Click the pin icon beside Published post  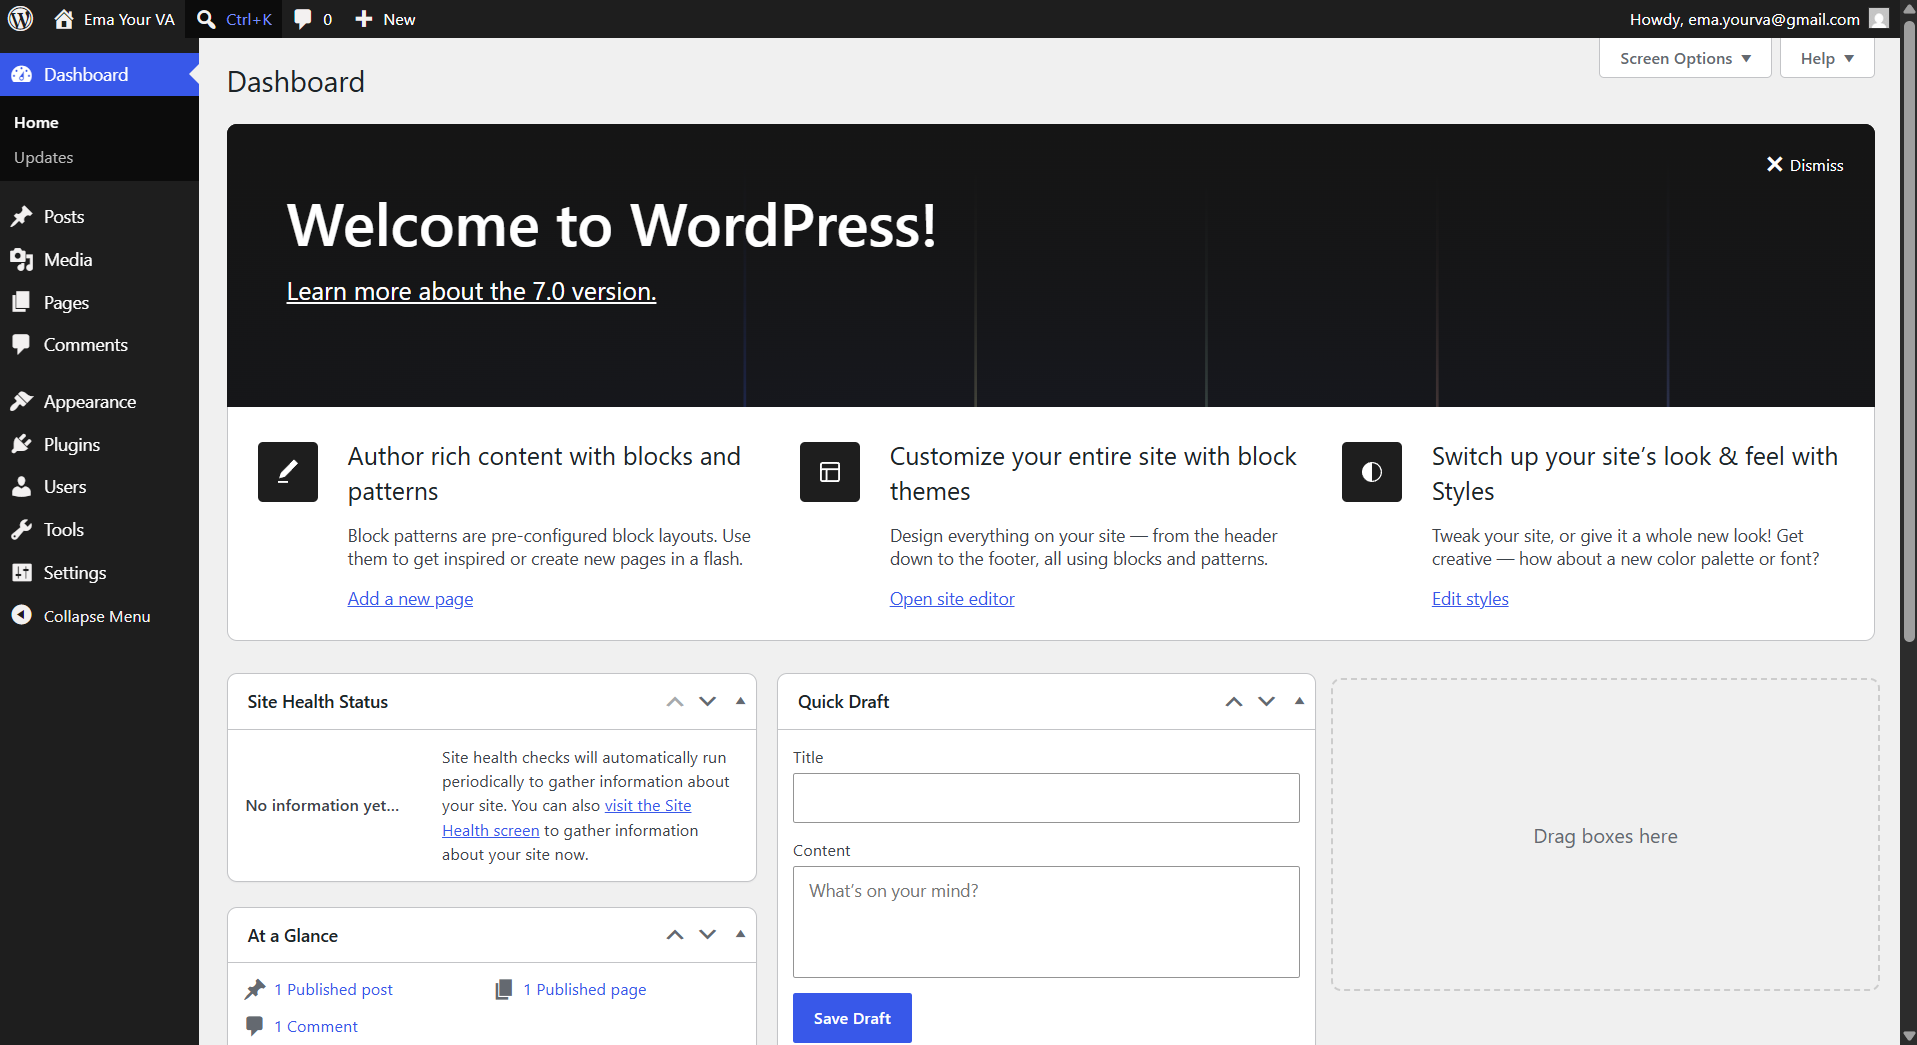pos(255,989)
